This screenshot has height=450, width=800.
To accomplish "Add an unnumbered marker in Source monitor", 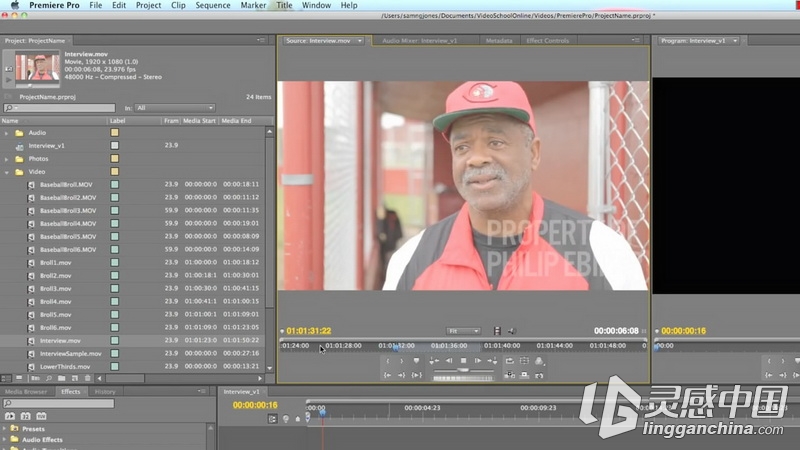I will point(416,361).
